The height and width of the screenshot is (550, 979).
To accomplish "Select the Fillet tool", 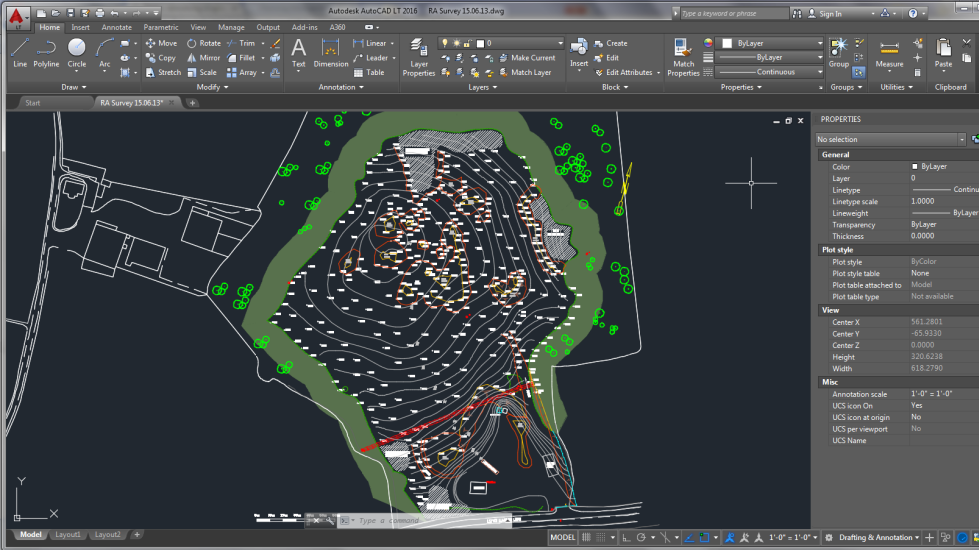I will click(241, 58).
